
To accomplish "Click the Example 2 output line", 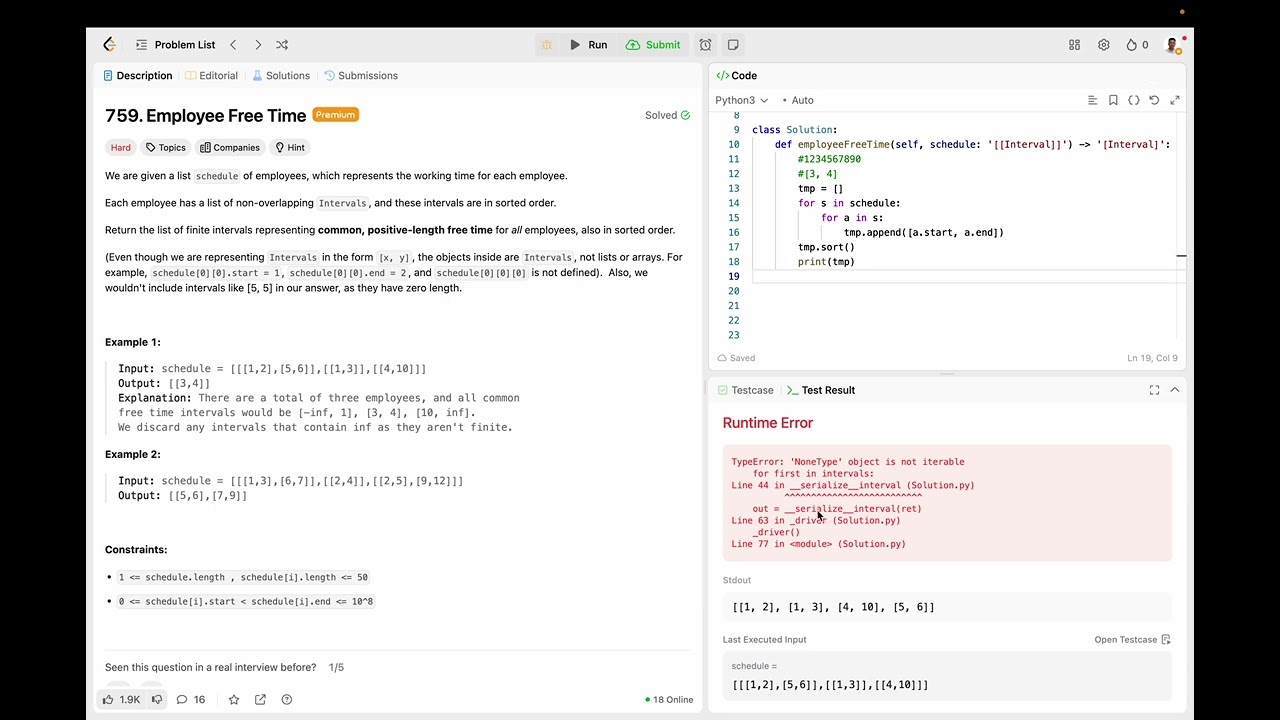I will click(x=182, y=496).
